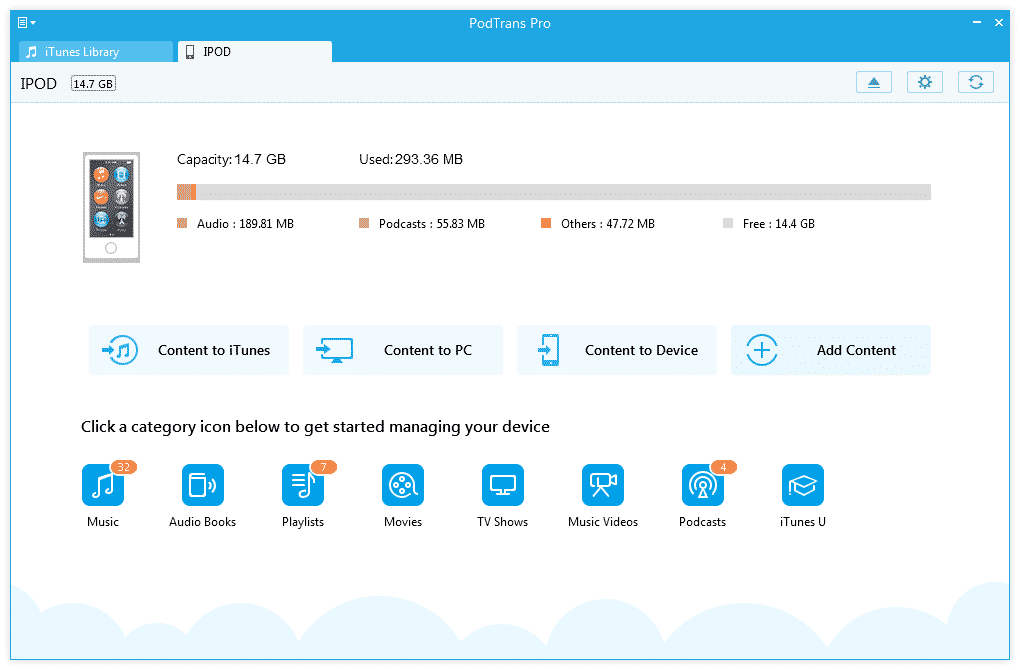
Task: Open the TV Shows category
Action: click(x=502, y=486)
